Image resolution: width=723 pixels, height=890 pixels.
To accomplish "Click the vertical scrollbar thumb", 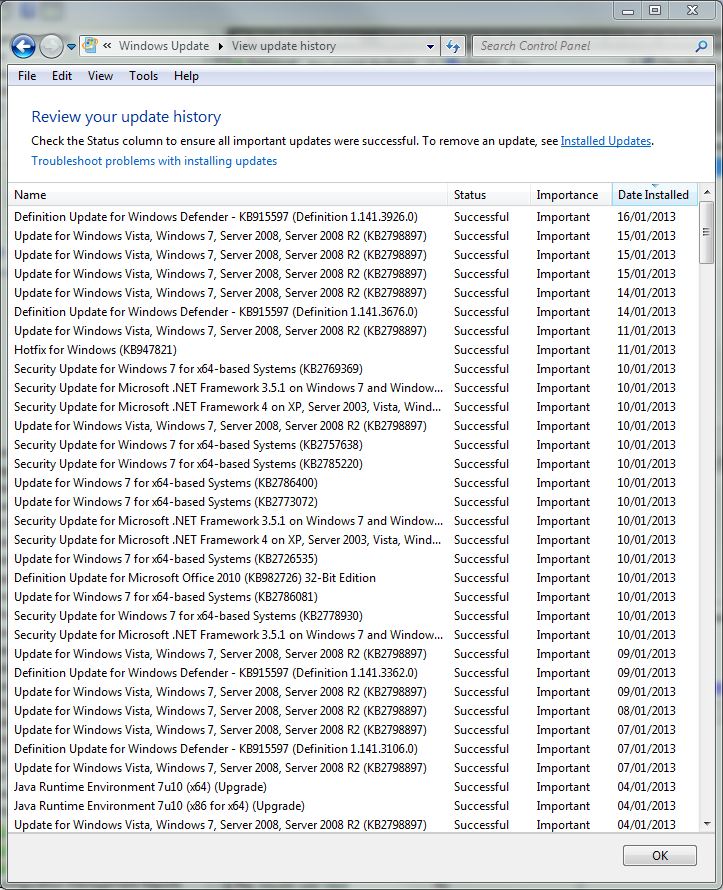I will pyautogui.click(x=707, y=232).
